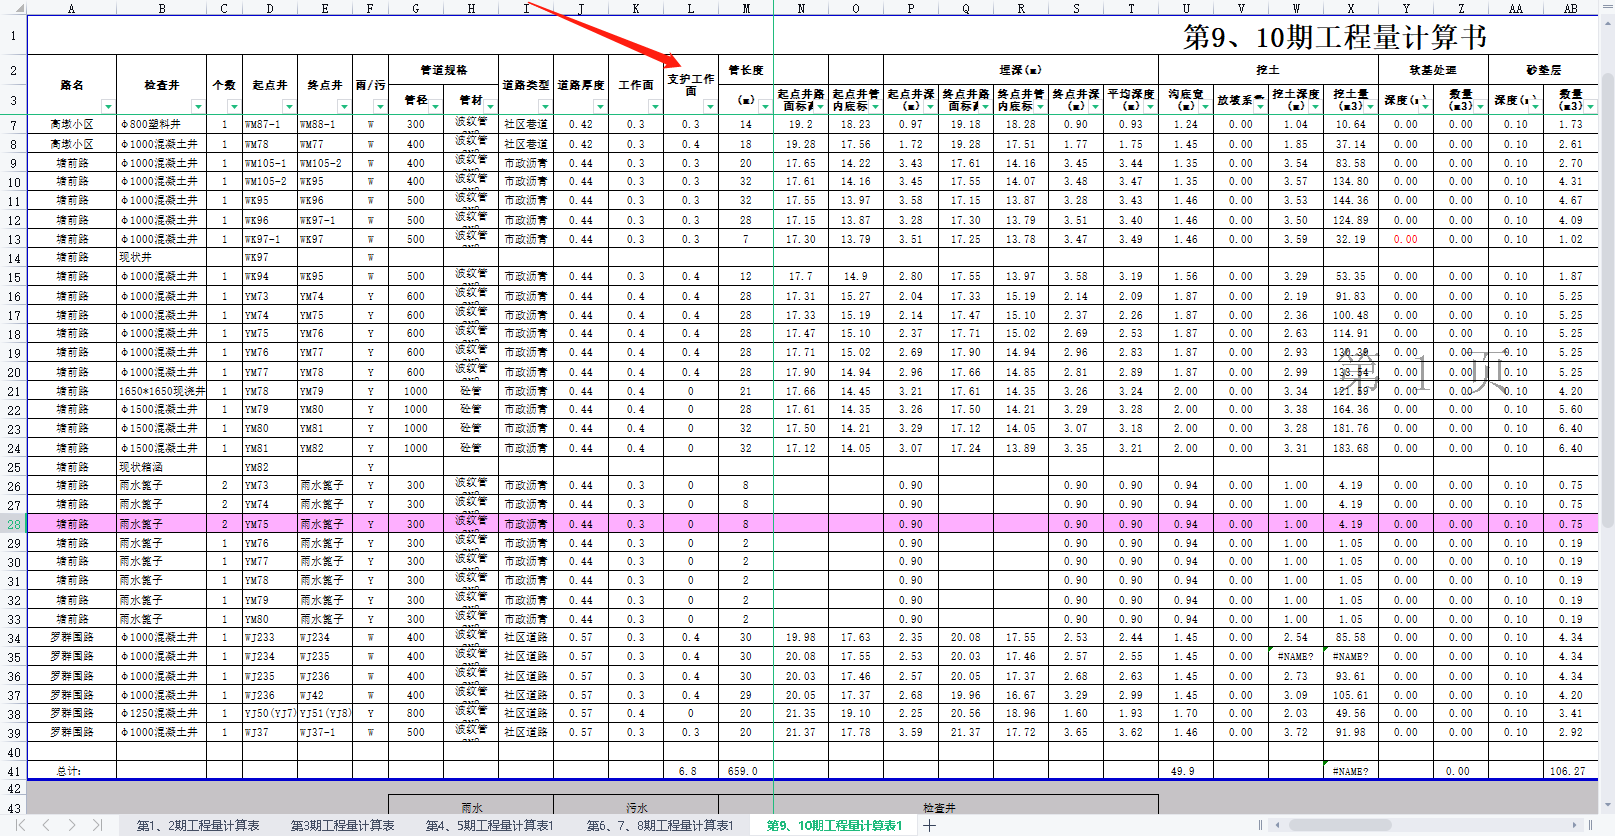Open the 起点井 column filter dropdown
Image resolution: width=1615 pixels, height=836 pixels.
[289, 106]
